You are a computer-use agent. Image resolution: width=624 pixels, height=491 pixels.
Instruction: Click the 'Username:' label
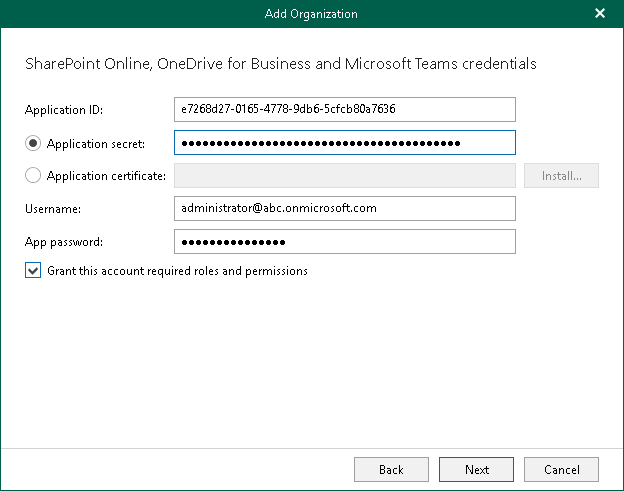pyautogui.click(x=53, y=209)
